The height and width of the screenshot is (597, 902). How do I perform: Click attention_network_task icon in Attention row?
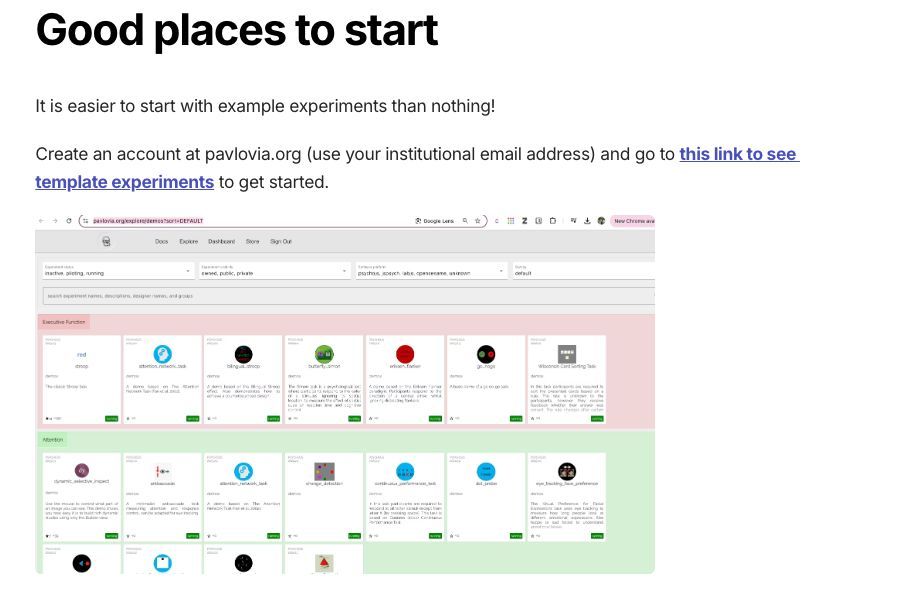[243, 472]
